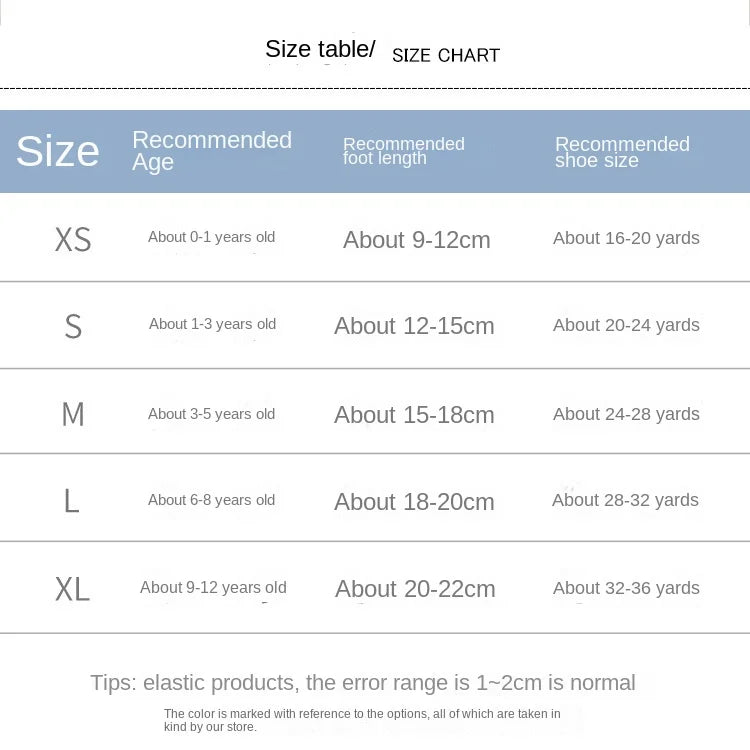Click 'About 24-28 yards' shoe size cell
The width and height of the screenshot is (750, 750).
click(x=626, y=414)
